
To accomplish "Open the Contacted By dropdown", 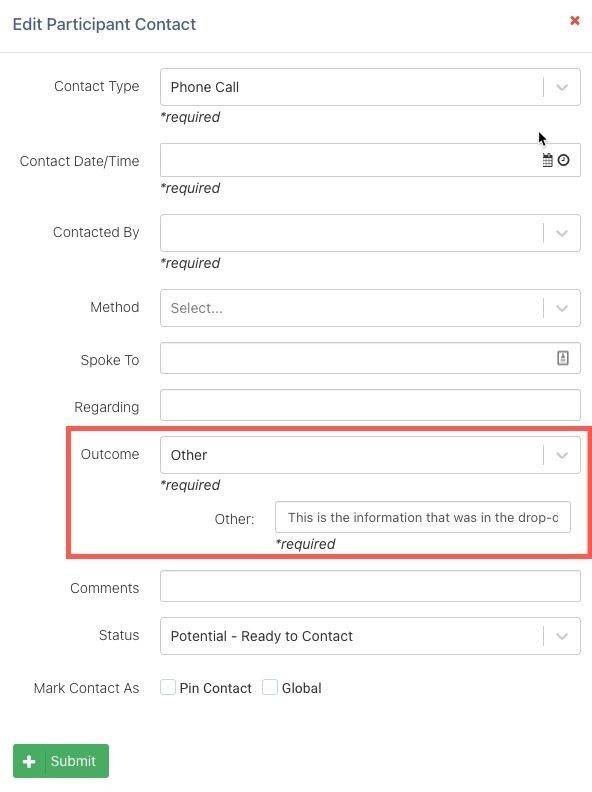I will 370,233.
